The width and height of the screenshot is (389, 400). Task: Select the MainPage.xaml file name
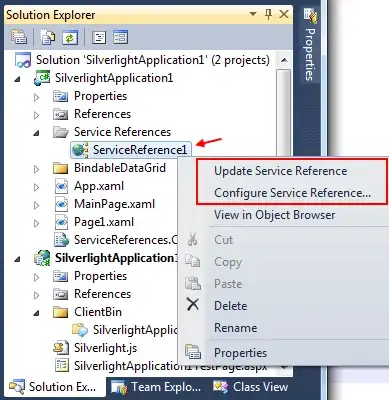[114, 204]
